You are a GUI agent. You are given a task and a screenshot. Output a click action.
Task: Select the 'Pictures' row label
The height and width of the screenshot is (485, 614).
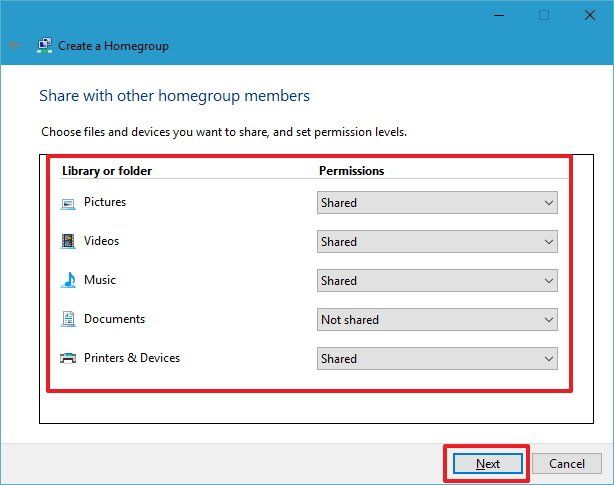105,202
